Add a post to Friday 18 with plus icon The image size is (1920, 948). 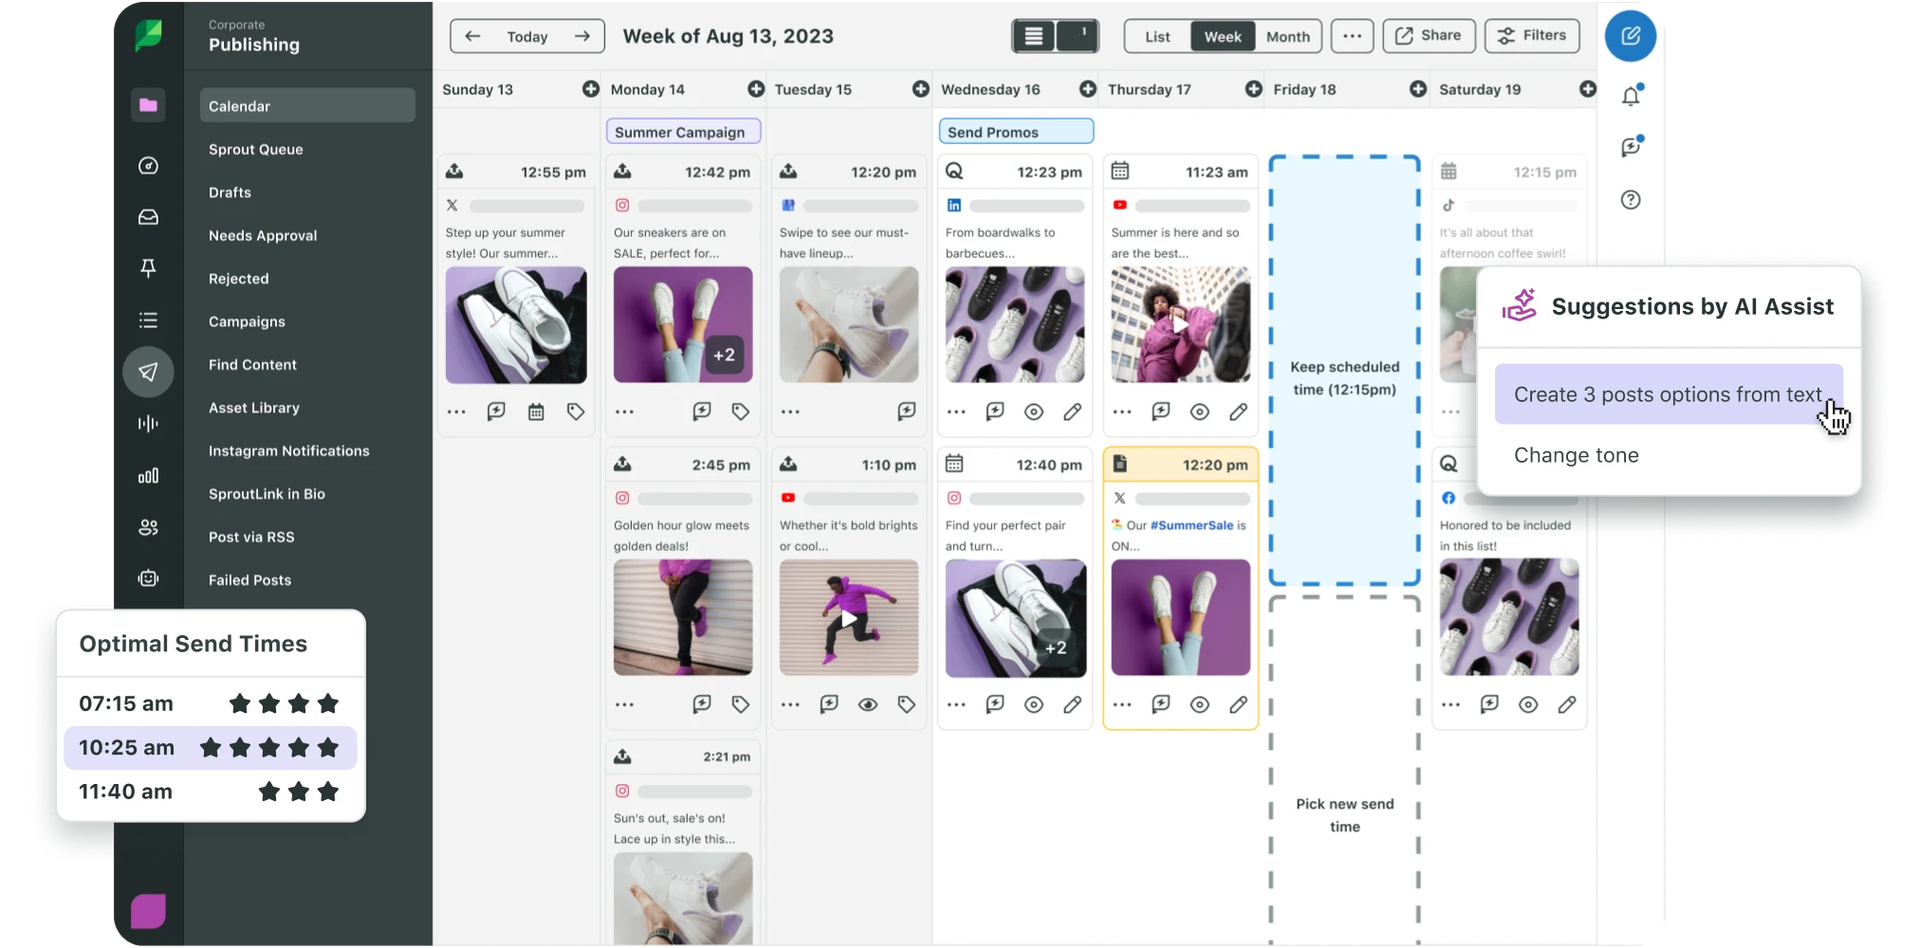click(x=1417, y=89)
